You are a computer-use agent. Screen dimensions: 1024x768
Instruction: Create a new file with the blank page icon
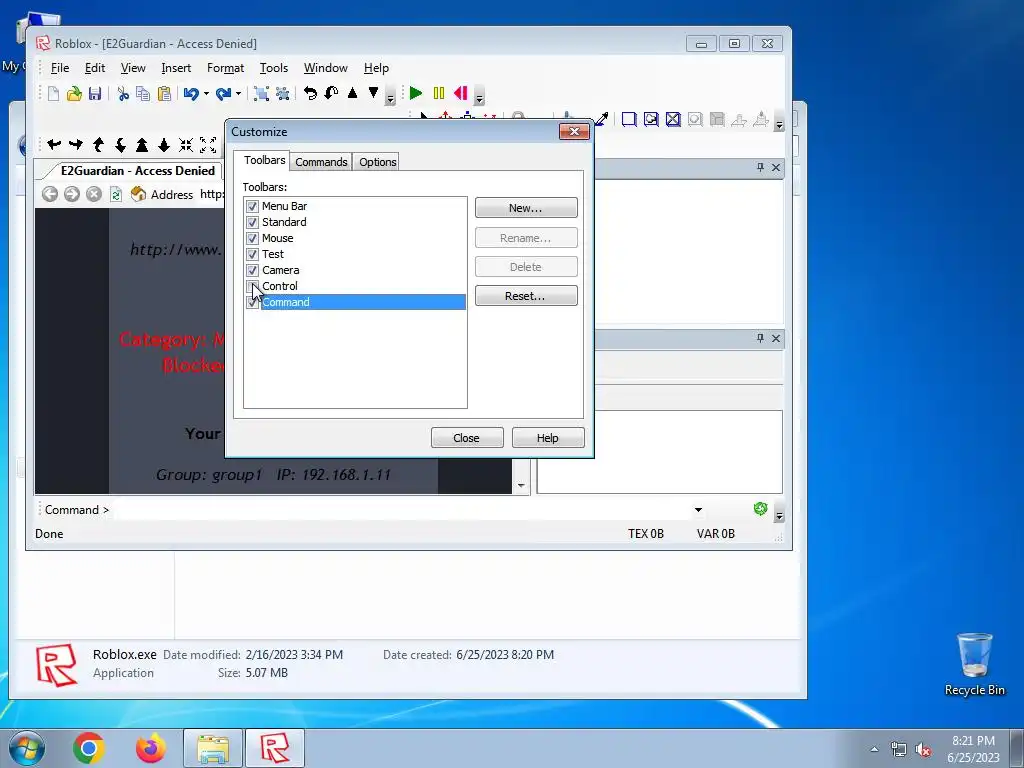[x=54, y=94]
